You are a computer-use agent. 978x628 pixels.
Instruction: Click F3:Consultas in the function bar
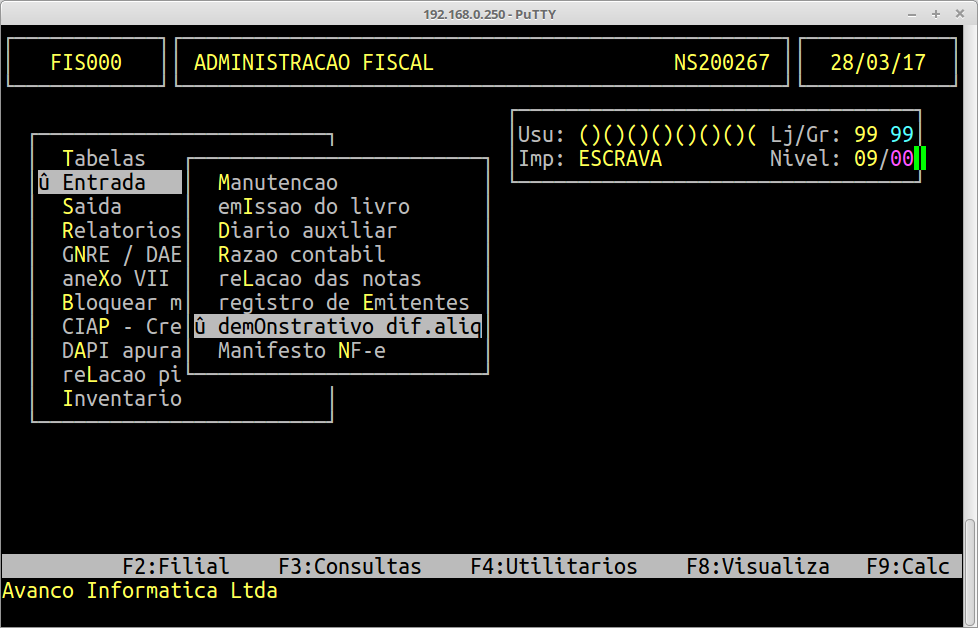coord(350,566)
